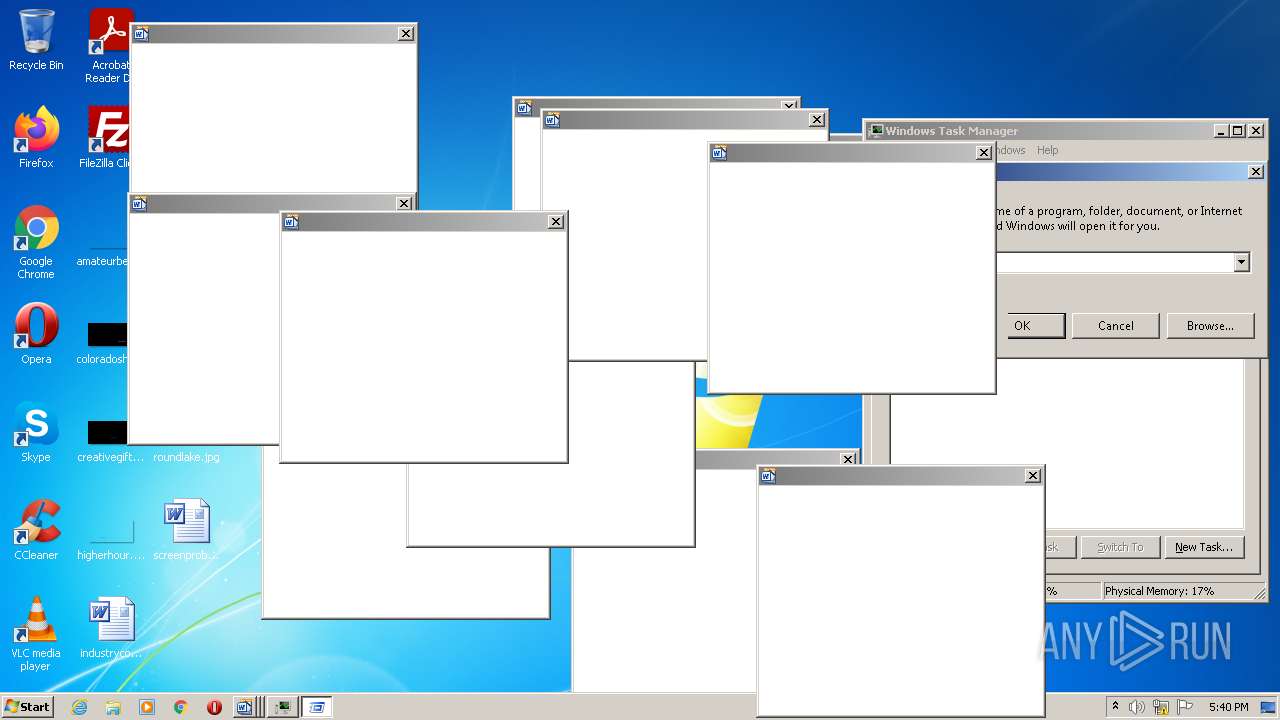Viewport: 1280px width, 720px height.
Task: Close the blank window overlapping the Run dialog
Action: (x=984, y=153)
